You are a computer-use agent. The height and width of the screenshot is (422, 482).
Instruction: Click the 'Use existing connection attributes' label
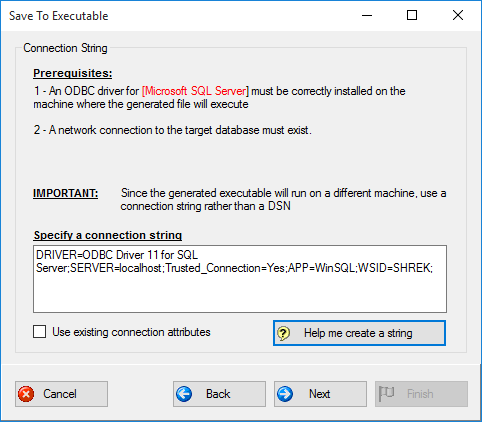point(131,332)
